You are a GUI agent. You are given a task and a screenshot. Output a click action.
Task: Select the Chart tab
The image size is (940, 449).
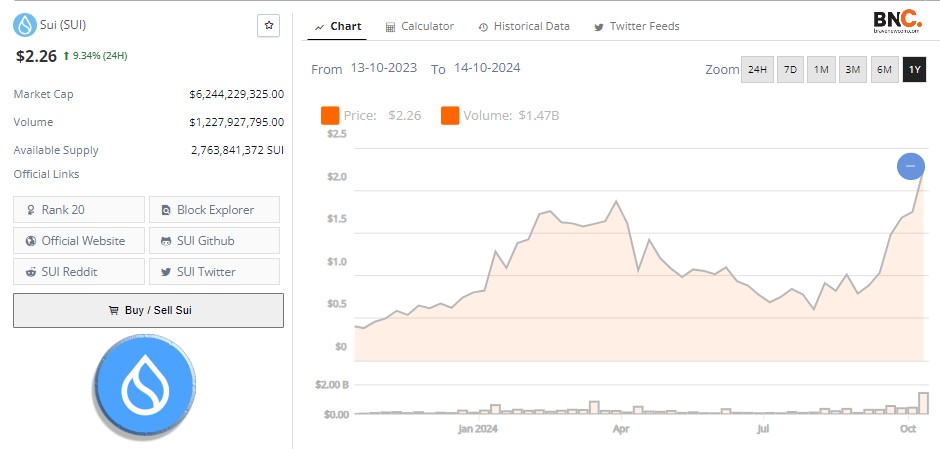pyautogui.click(x=338, y=26)
